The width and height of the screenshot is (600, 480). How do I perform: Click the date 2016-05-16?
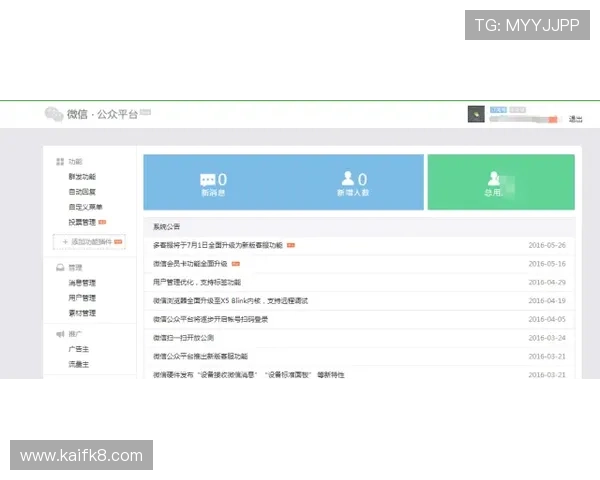[x=547, y=264]
